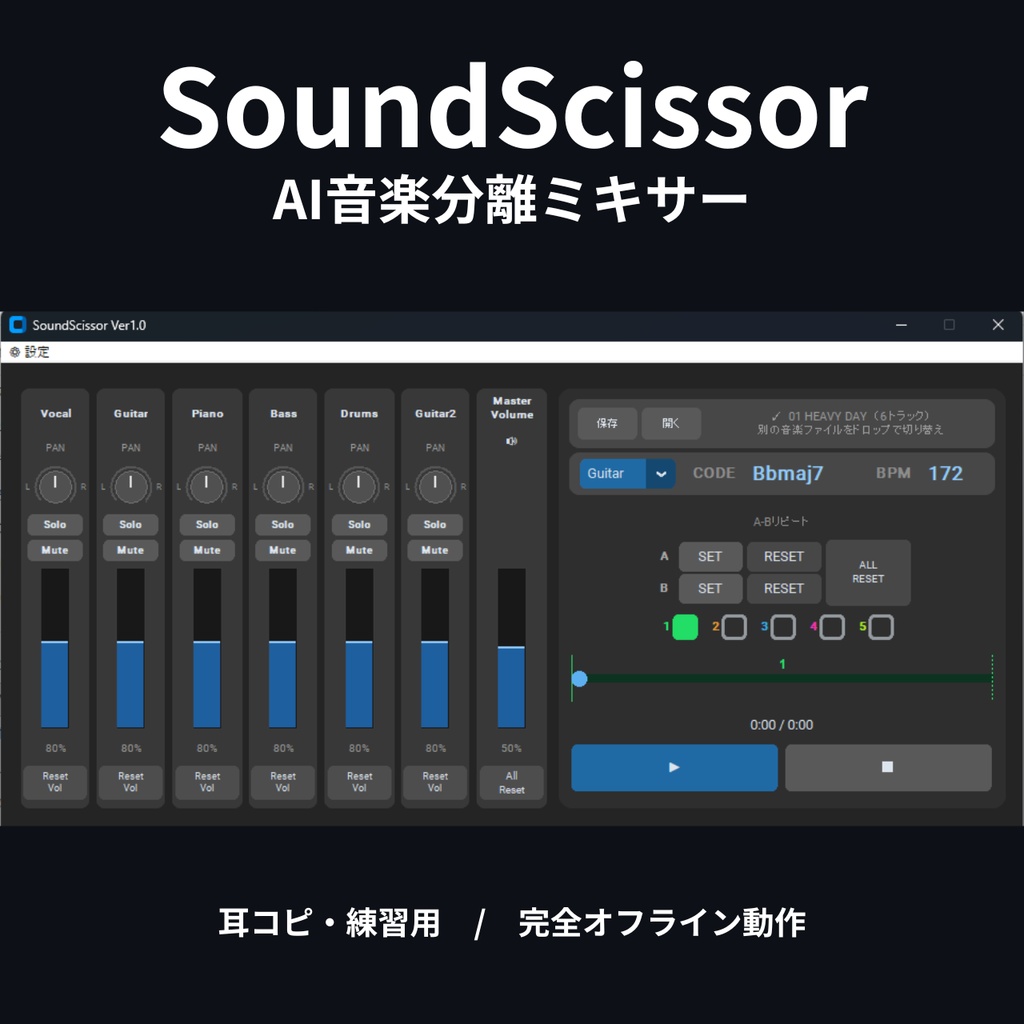1024x1024 pixels.
Task: Select repeat slot 3 box
Action: (x=783, y=627)
